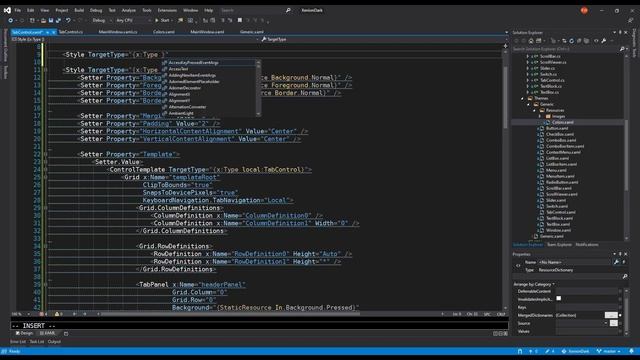Screen dimensions: 640x360
Task: Switch to the XAML view tab
Action: click(48, 333)
